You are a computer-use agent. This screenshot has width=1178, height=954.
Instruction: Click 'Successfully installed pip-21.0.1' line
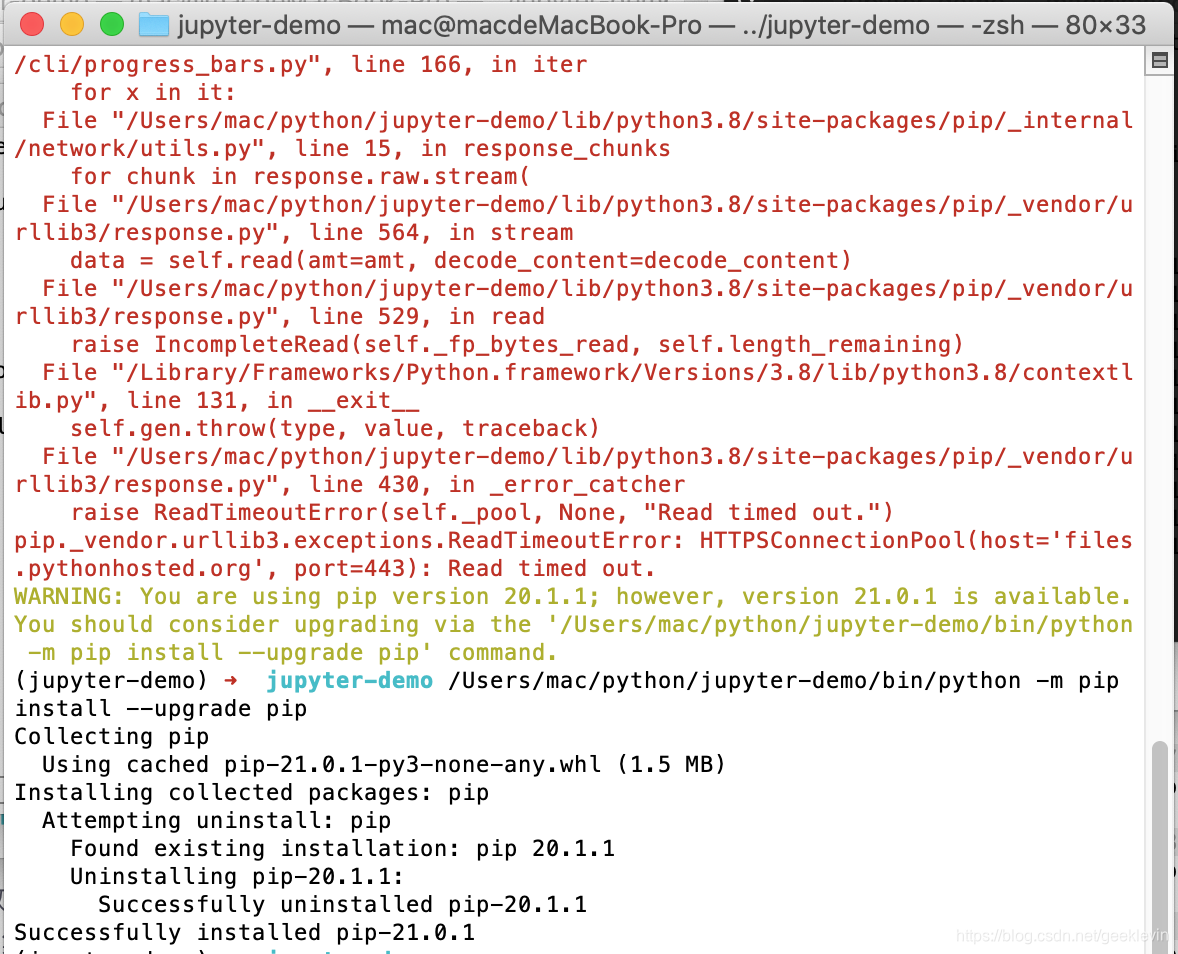pyautogui.click(x=245, y=932)
